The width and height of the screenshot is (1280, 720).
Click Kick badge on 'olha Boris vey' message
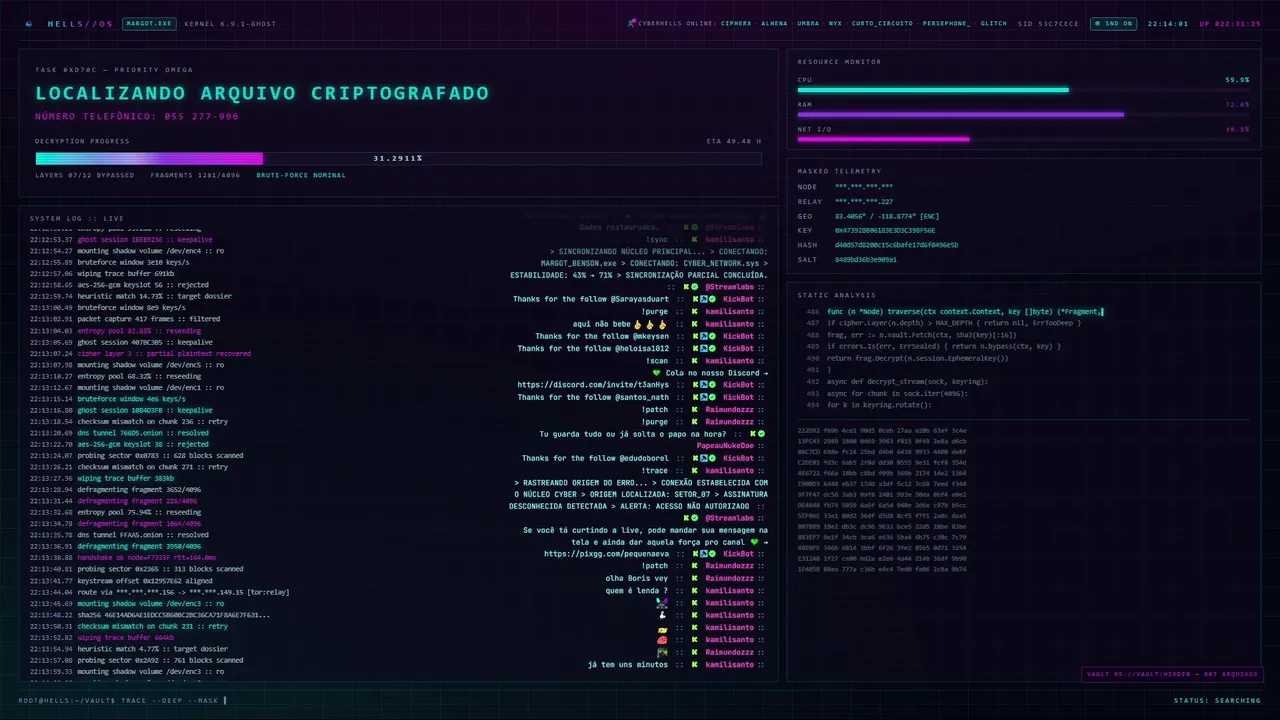[x=694, y=578]
